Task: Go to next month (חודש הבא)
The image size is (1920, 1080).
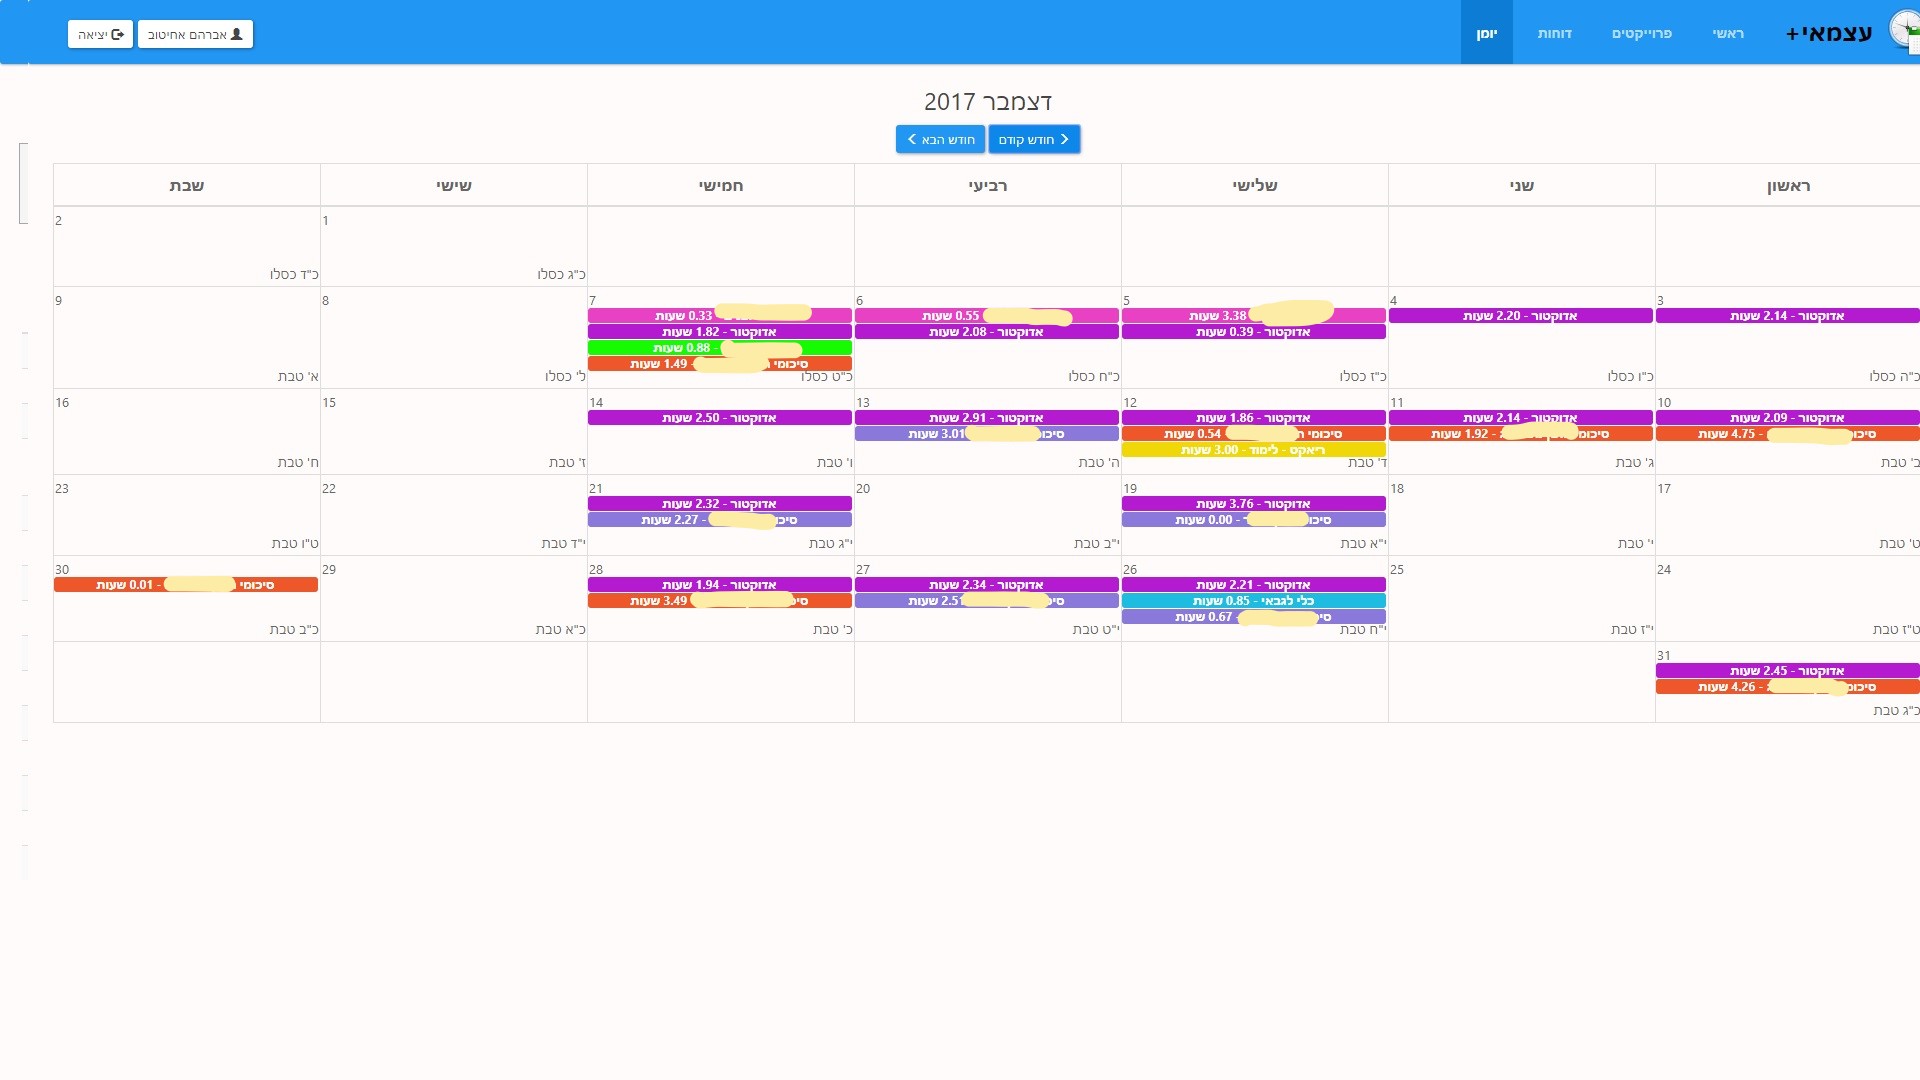Action: [940, 139]
